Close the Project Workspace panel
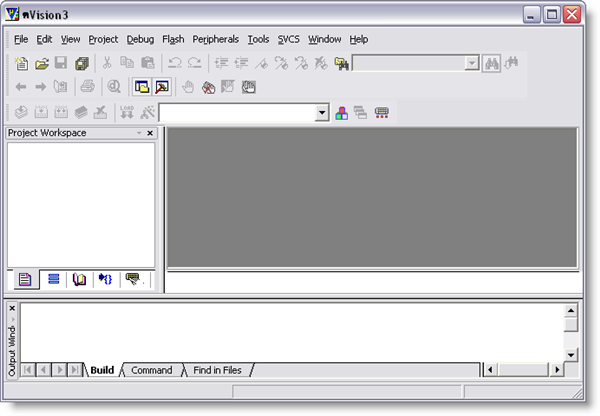600x416 pixels. pos(150,133)
